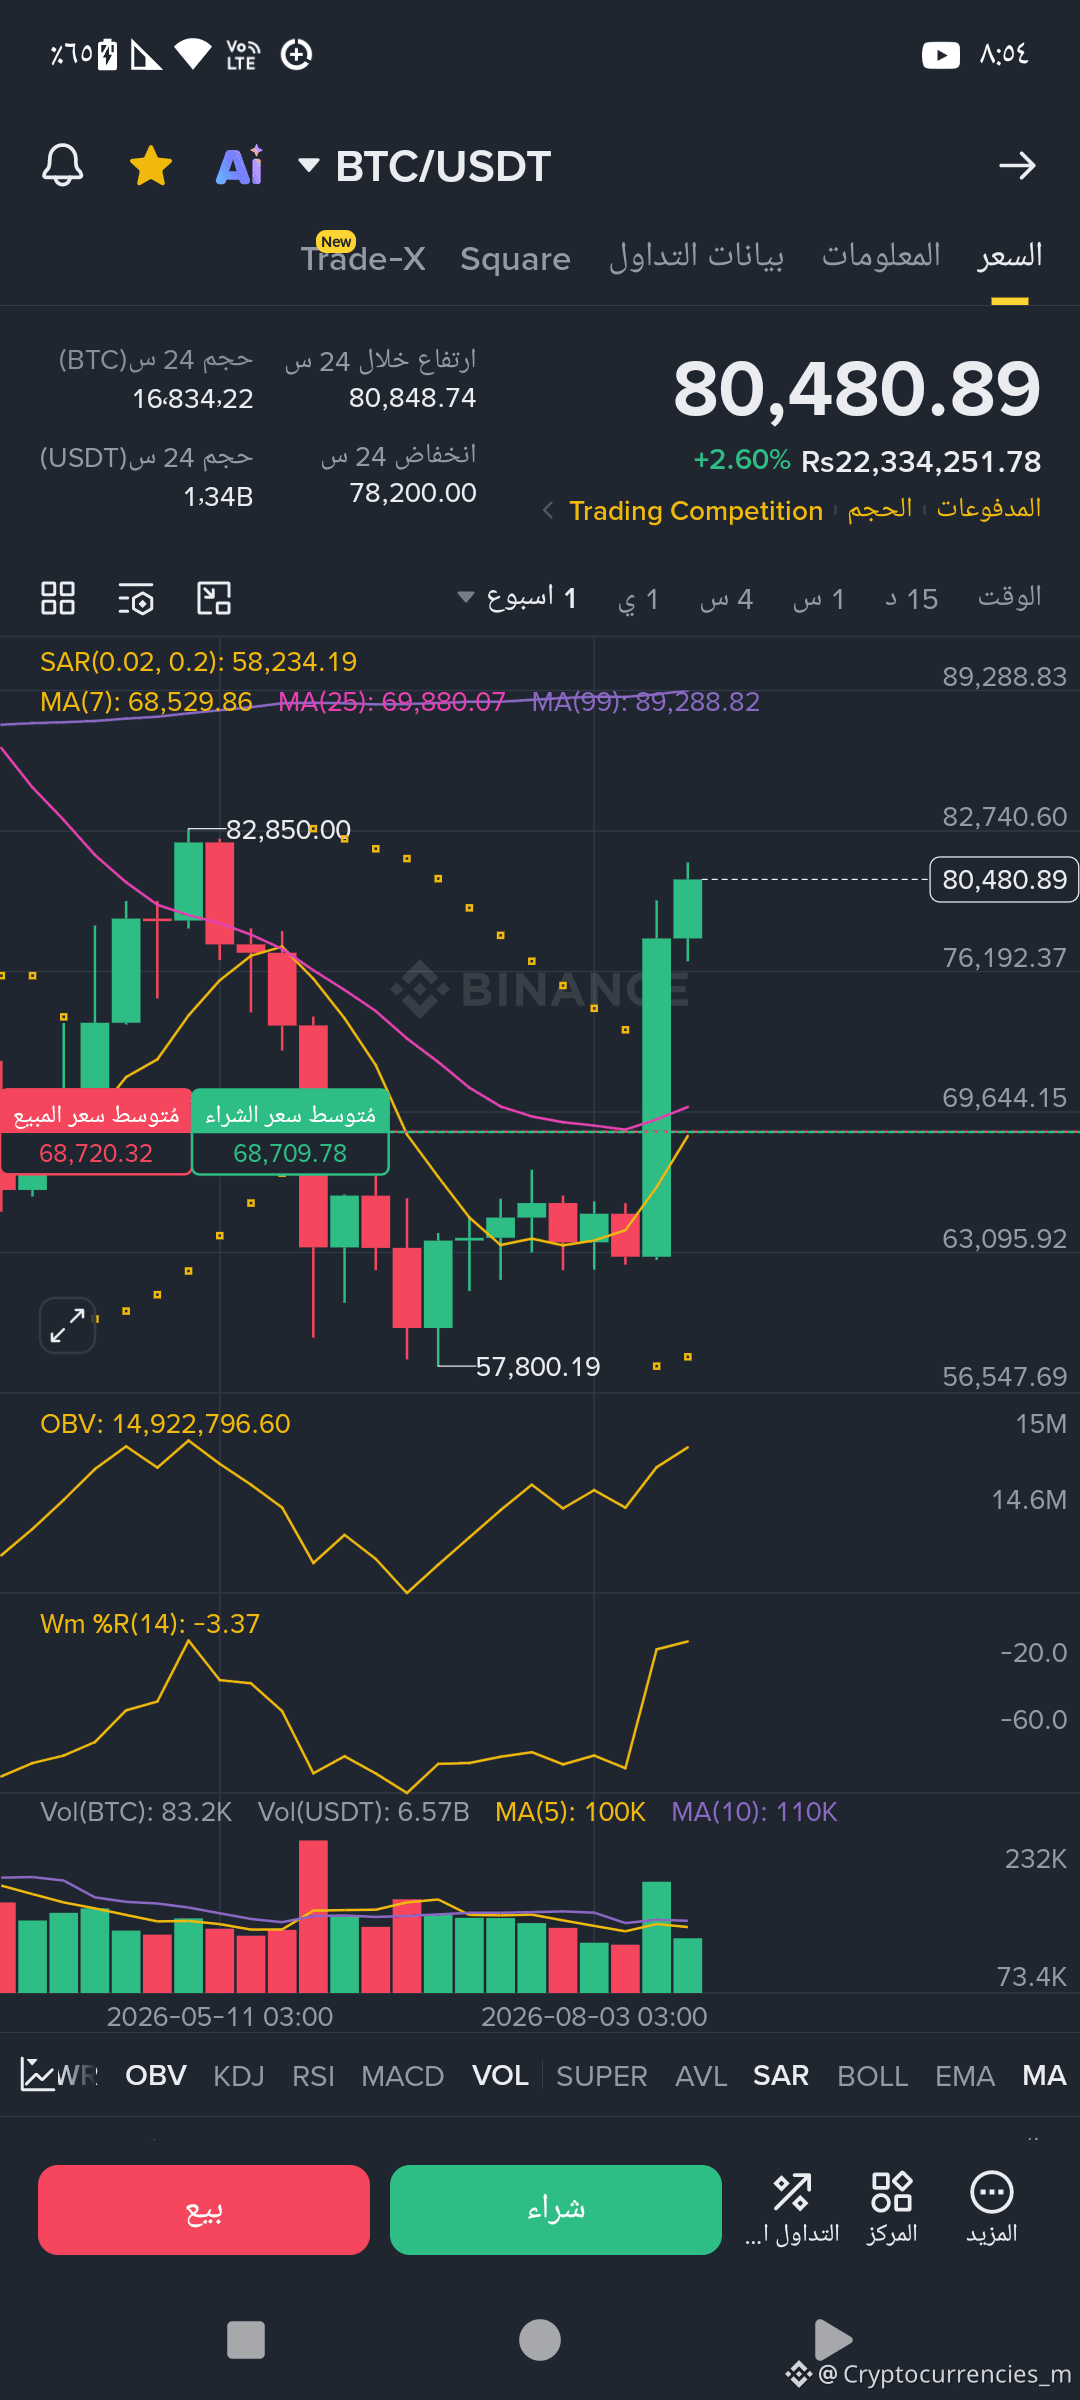Tap the Android recent apps square
This screenshot has width=1080, height=2400.
246,2340
